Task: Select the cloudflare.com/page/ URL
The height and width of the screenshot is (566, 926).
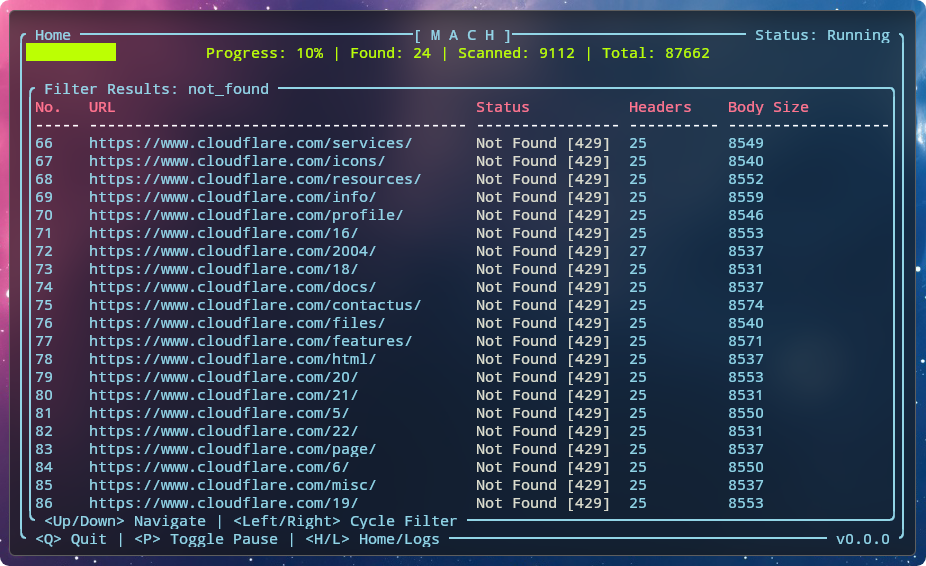Action: 233,450
